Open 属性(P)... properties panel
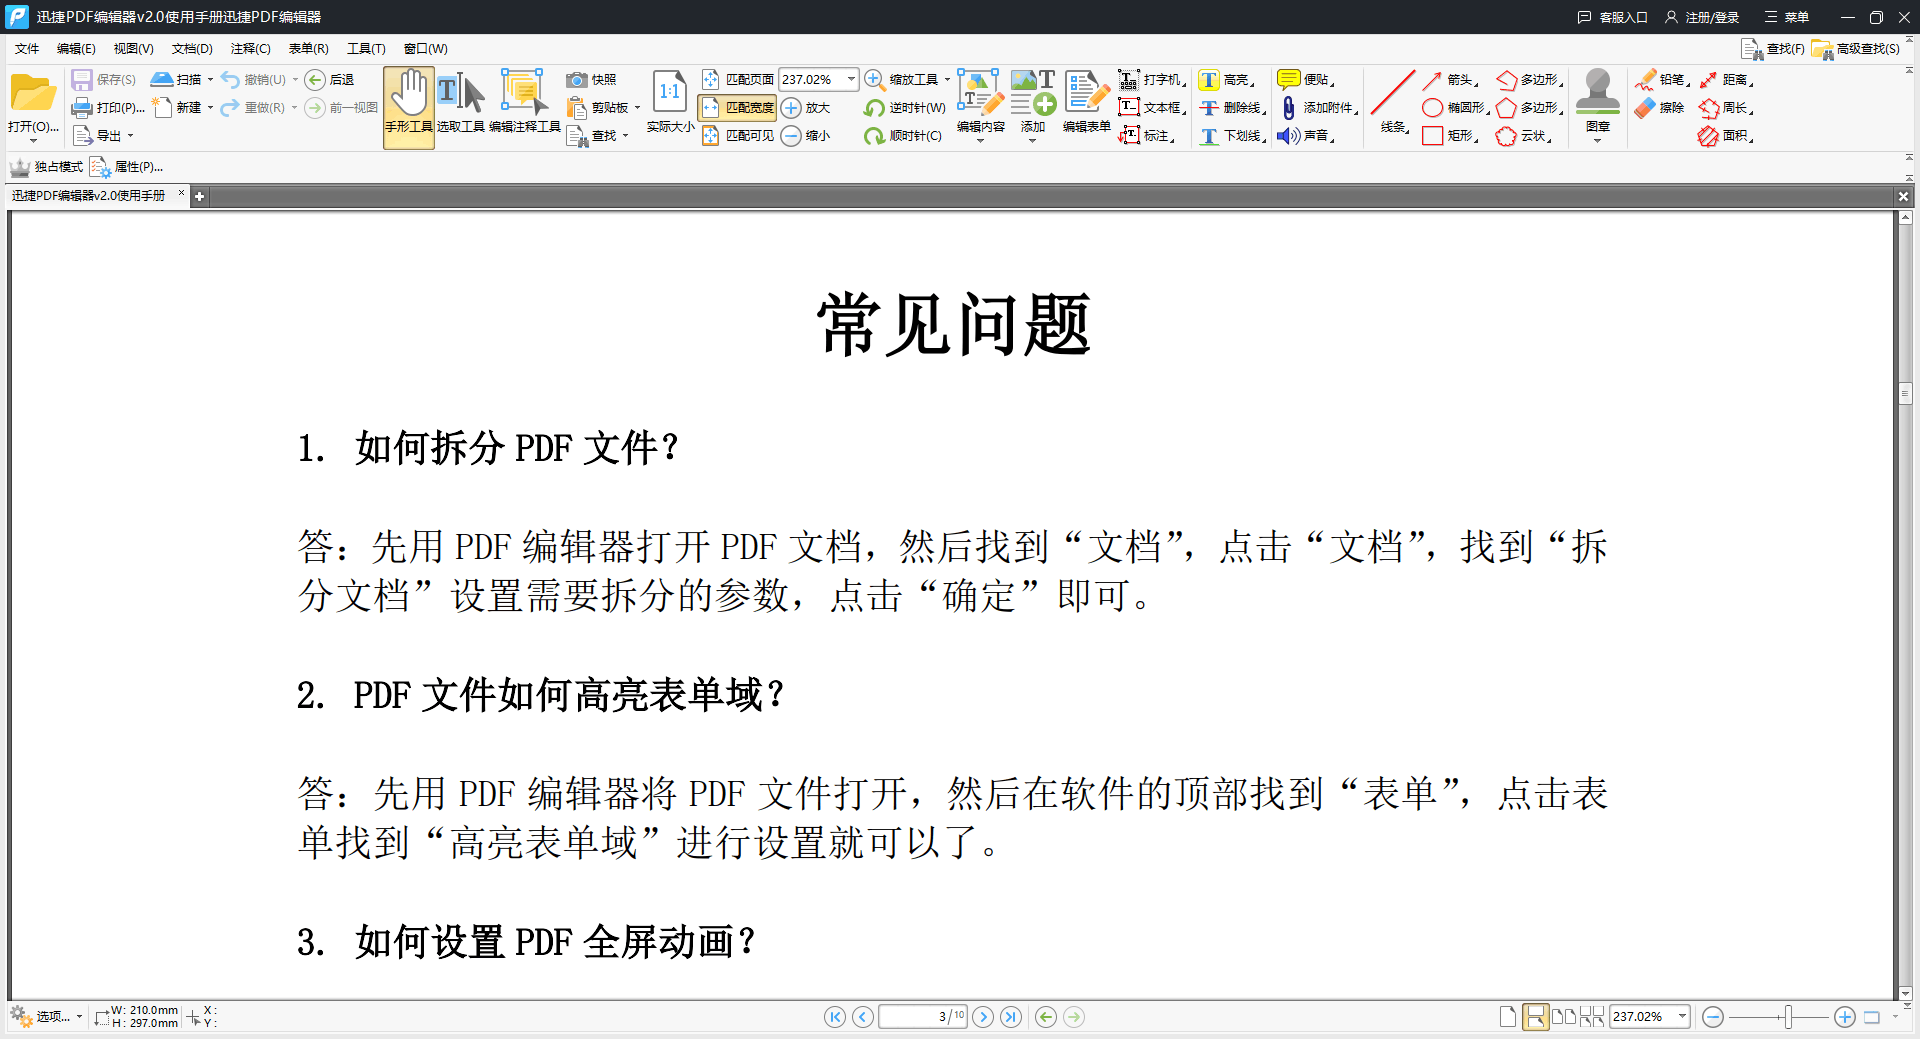 [x=127, y=167]
